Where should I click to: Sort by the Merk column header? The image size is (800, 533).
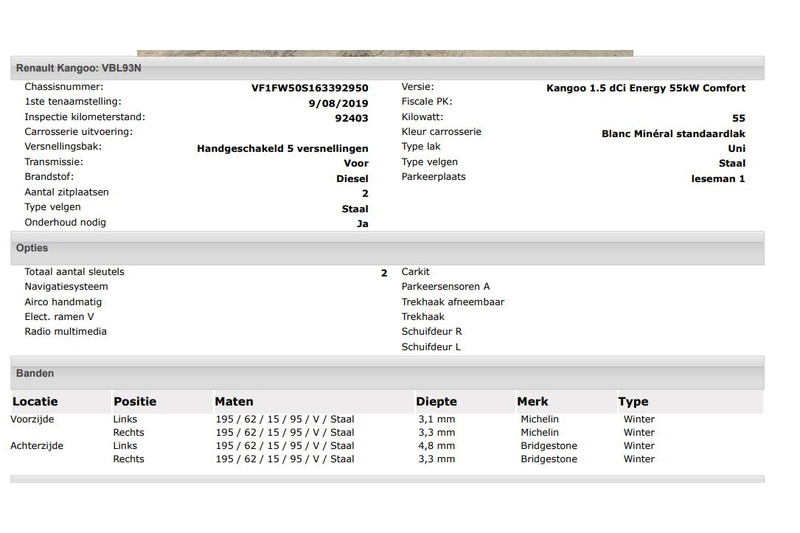click(x=532, y=402)
